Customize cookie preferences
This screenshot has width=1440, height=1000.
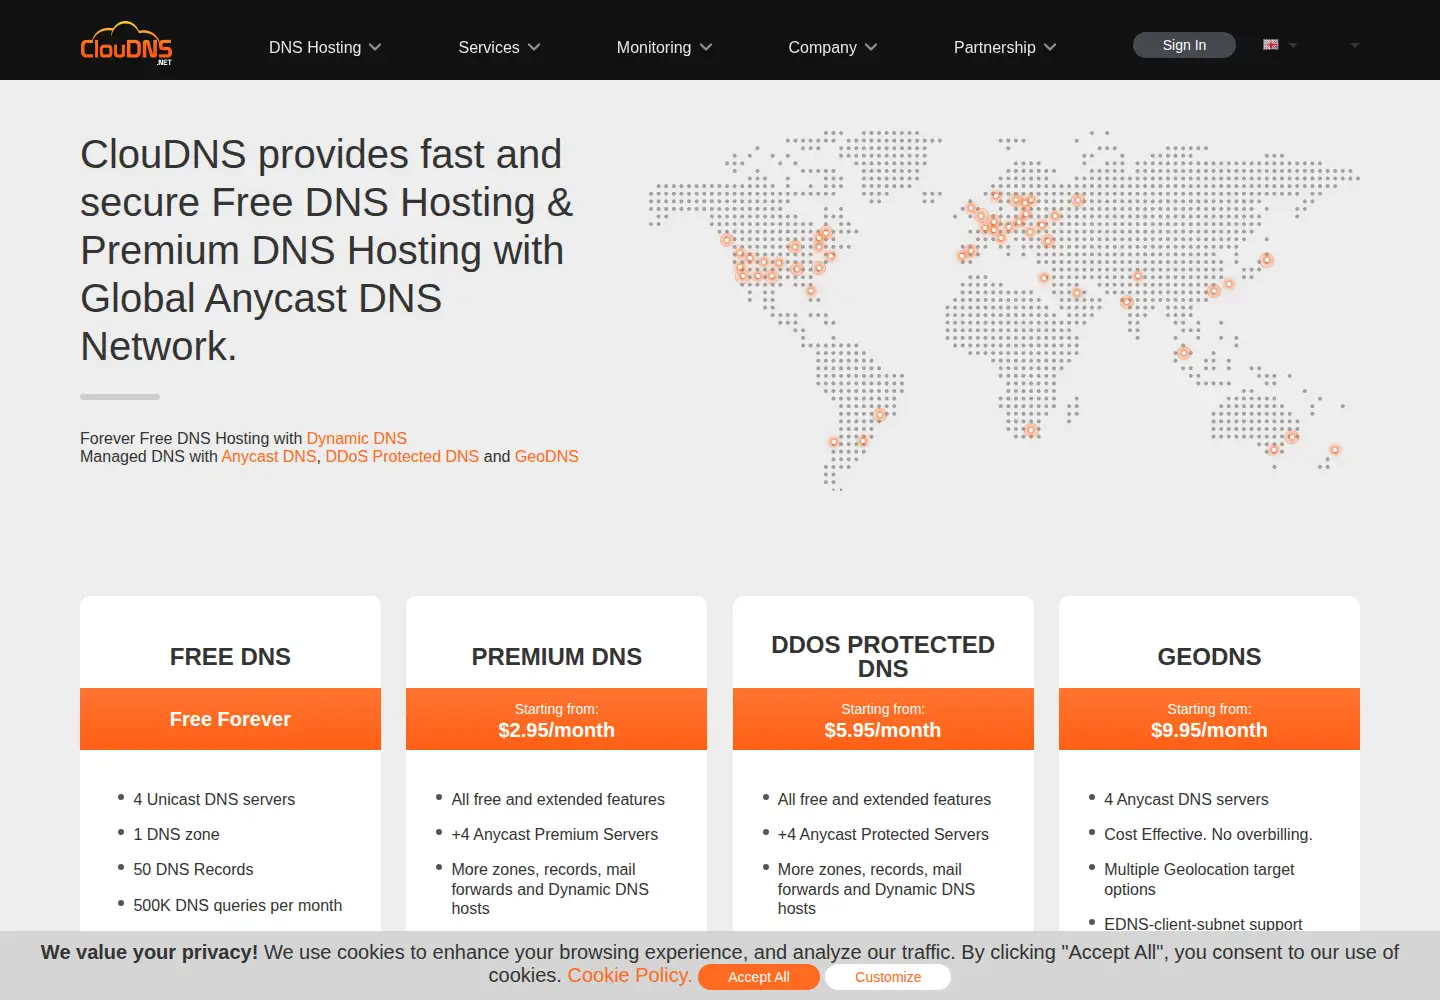click(888, 977)
